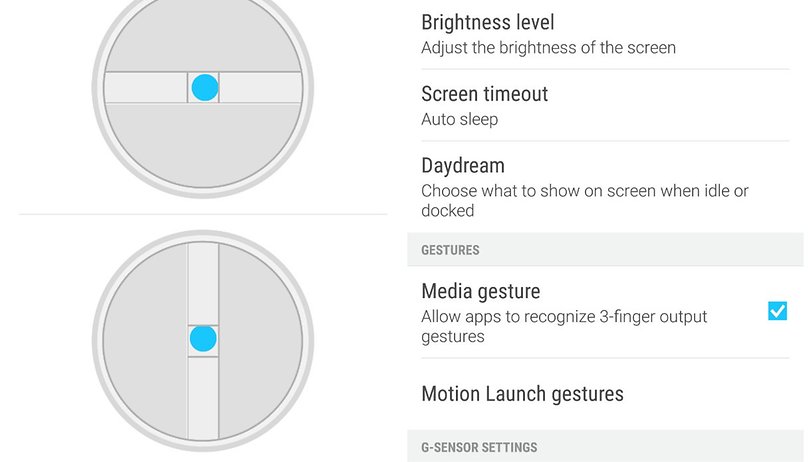The width and height of the screenshot is (810, 462).
Task: Click the G-SENSOR SETTINGS section header
Action: click(605, 446)
